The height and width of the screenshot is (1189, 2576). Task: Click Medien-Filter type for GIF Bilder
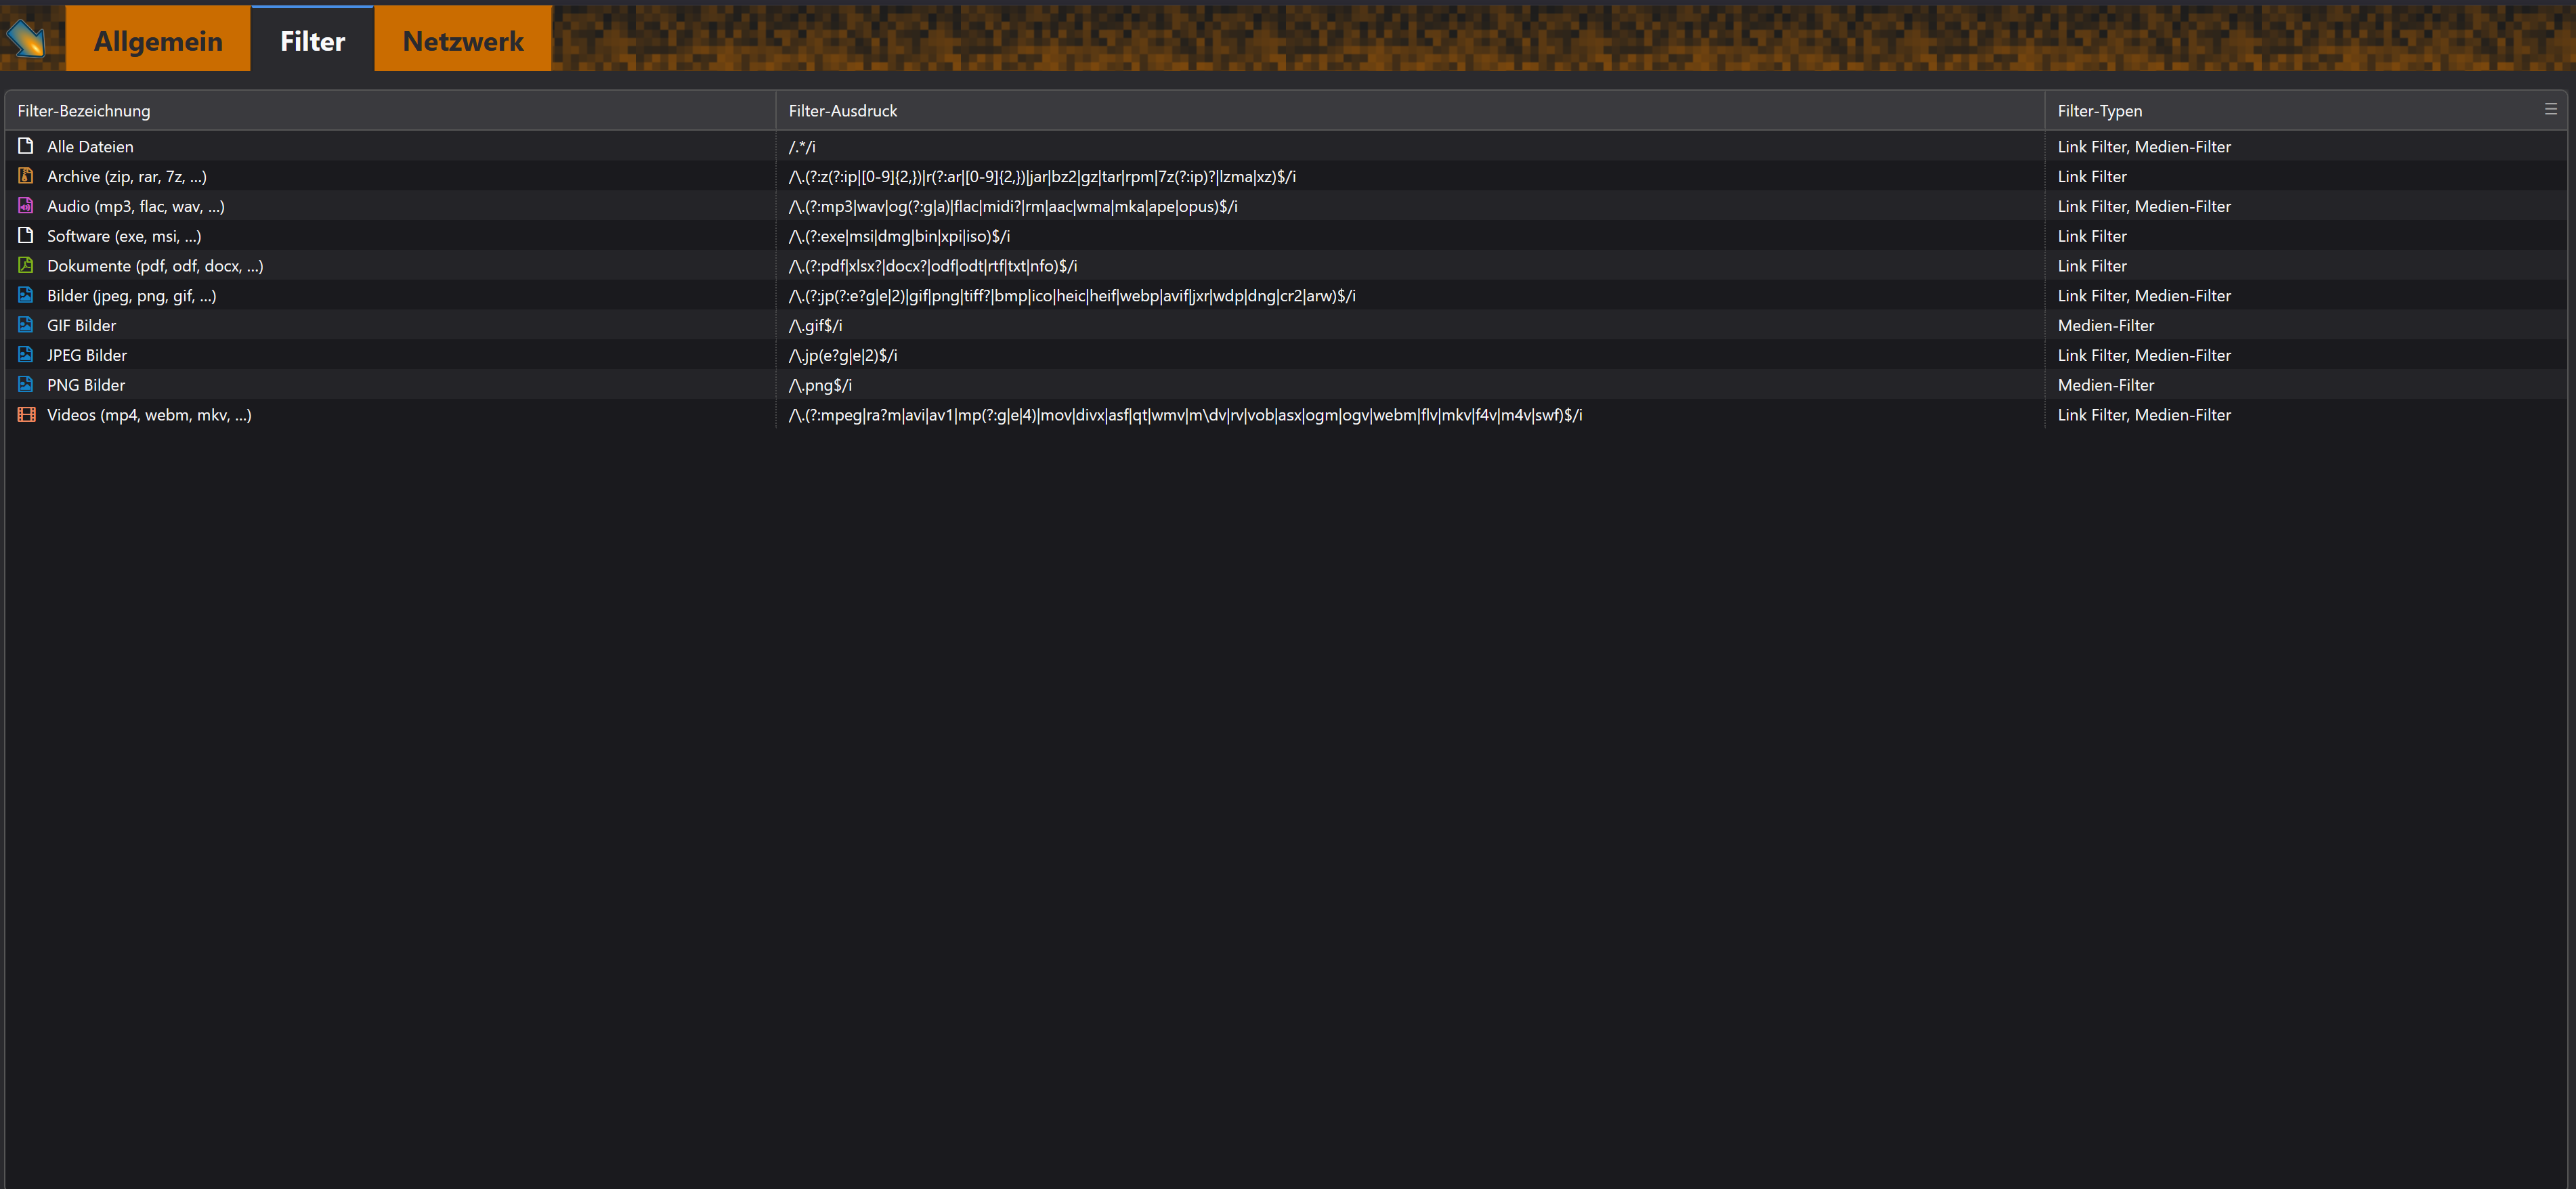[2105, 325]
